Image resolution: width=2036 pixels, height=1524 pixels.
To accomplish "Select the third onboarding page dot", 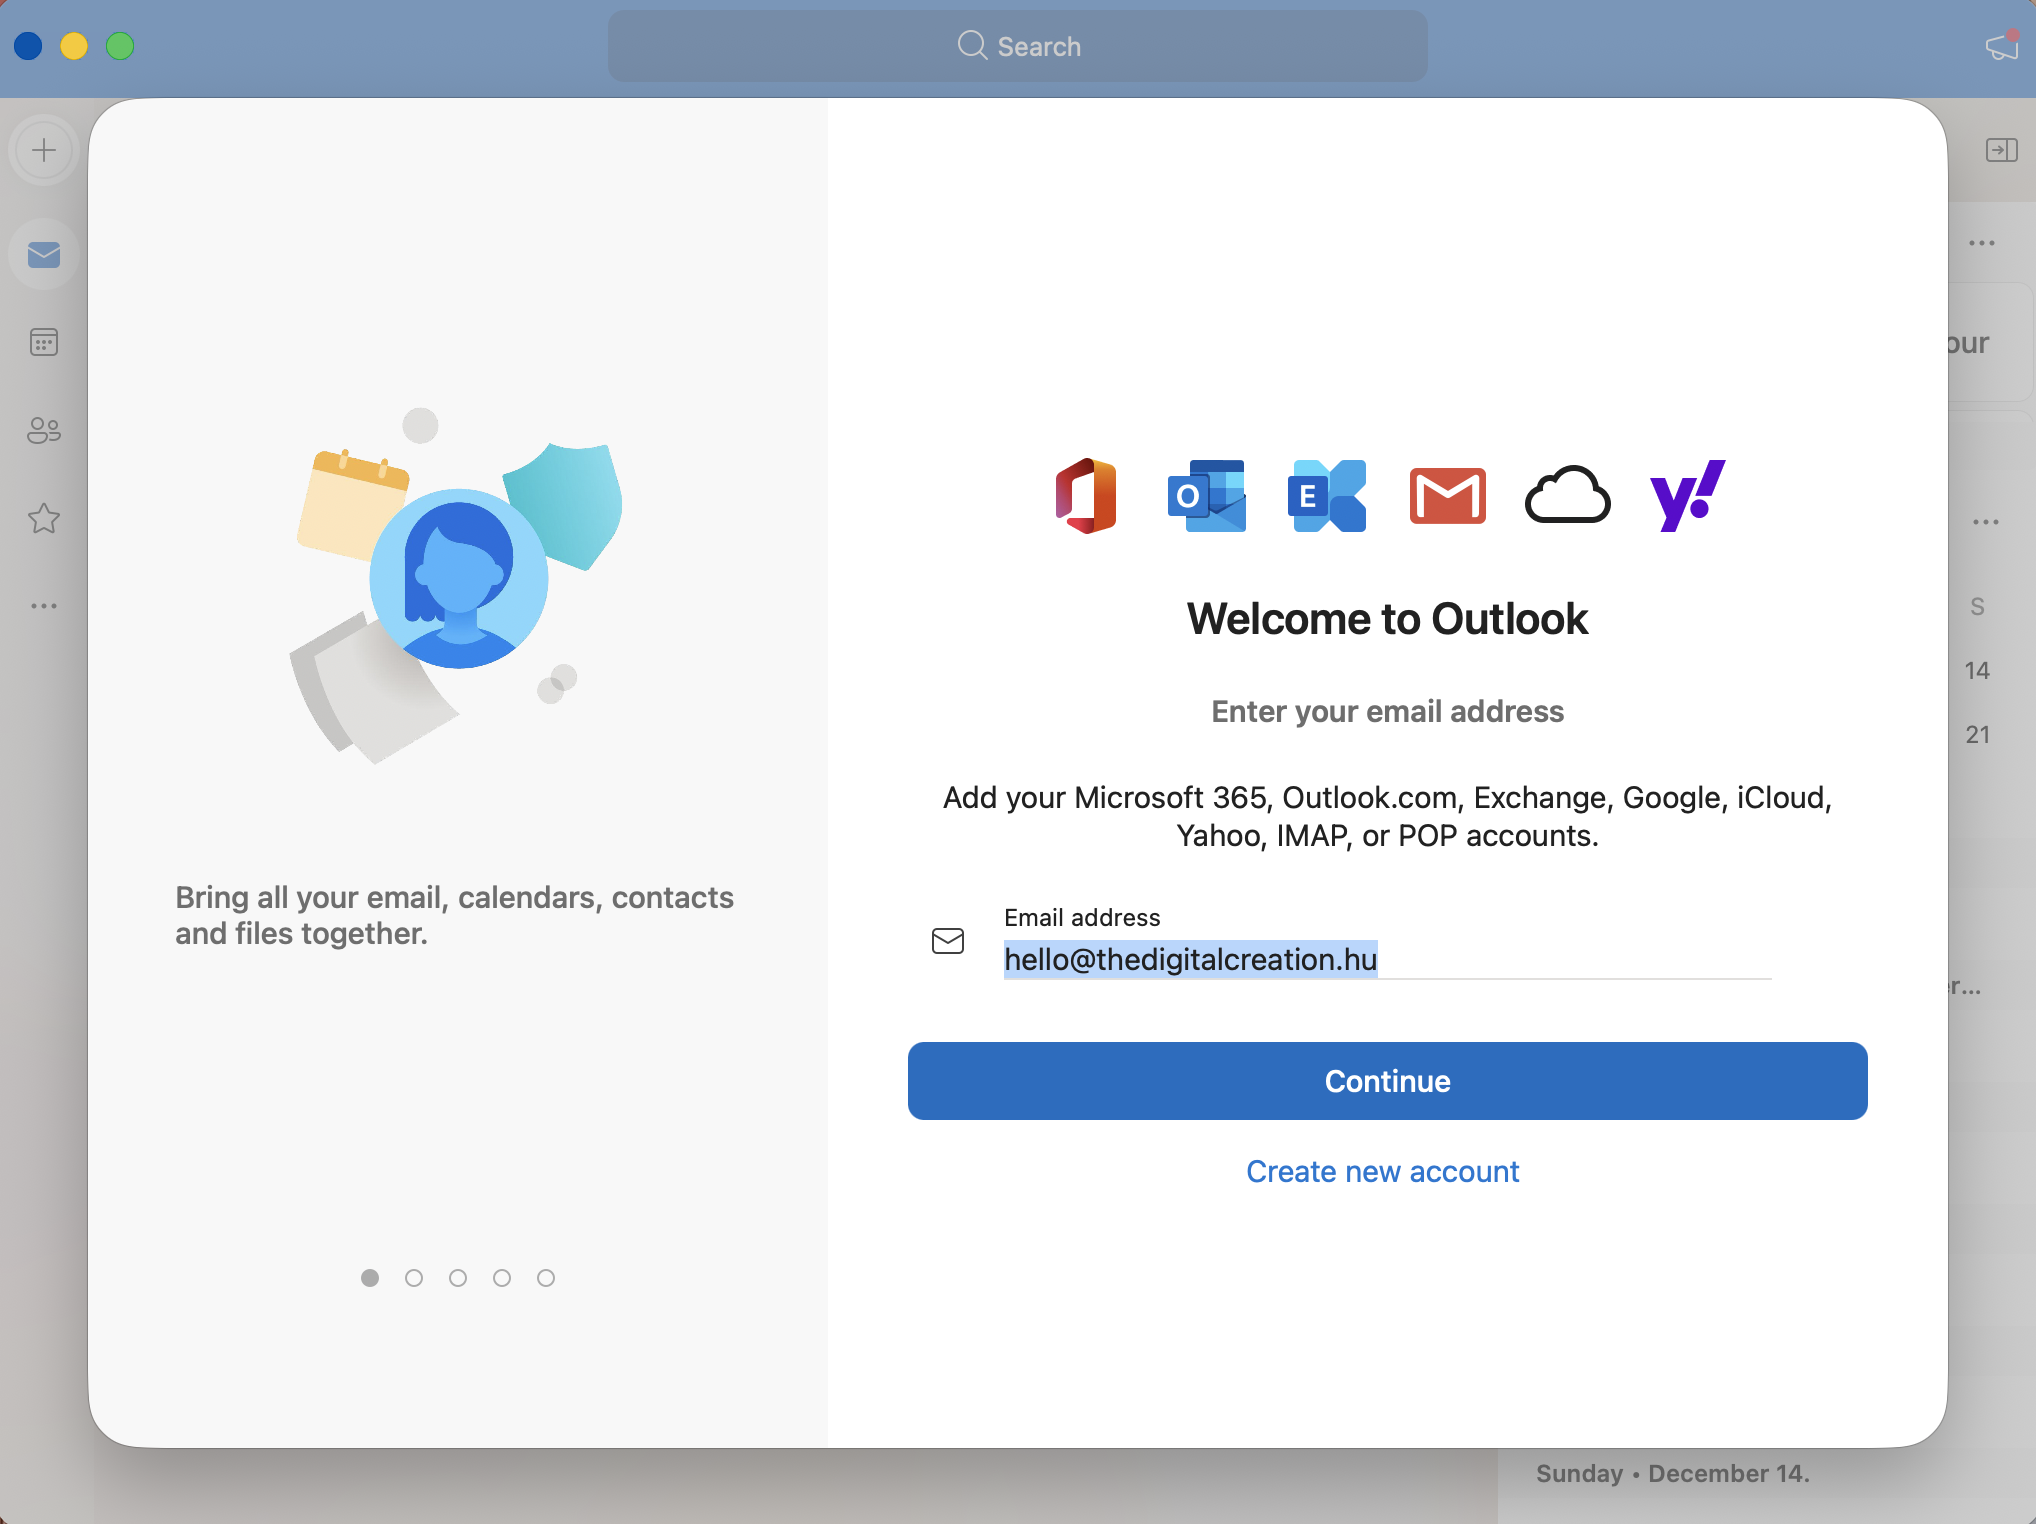I will pos(458,1278).
